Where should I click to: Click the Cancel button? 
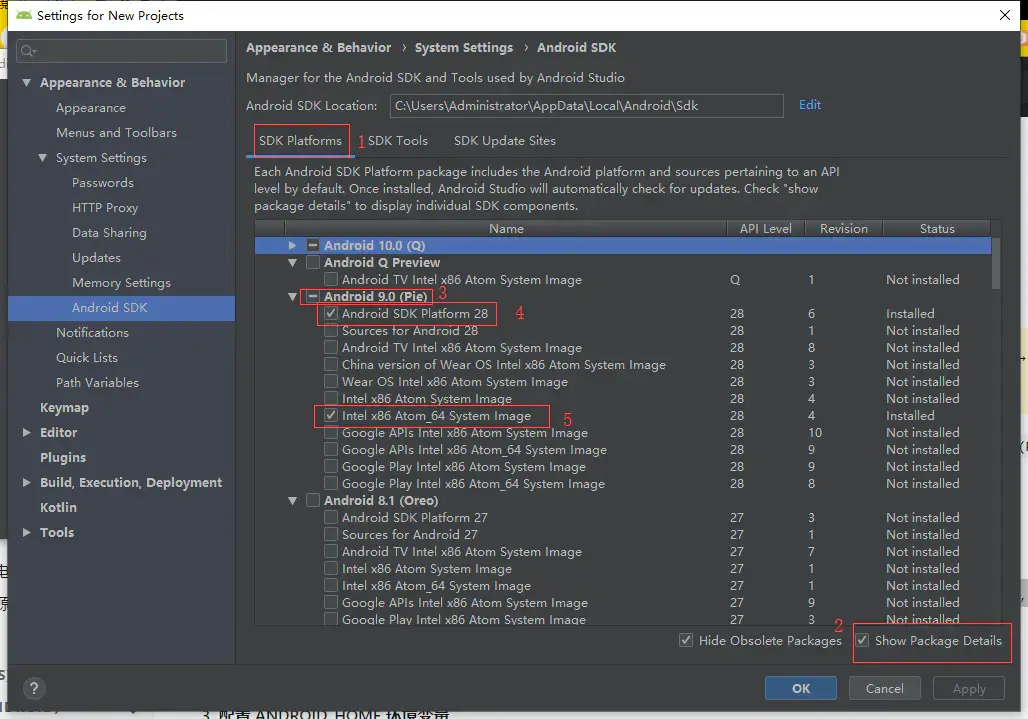[884, 688]
